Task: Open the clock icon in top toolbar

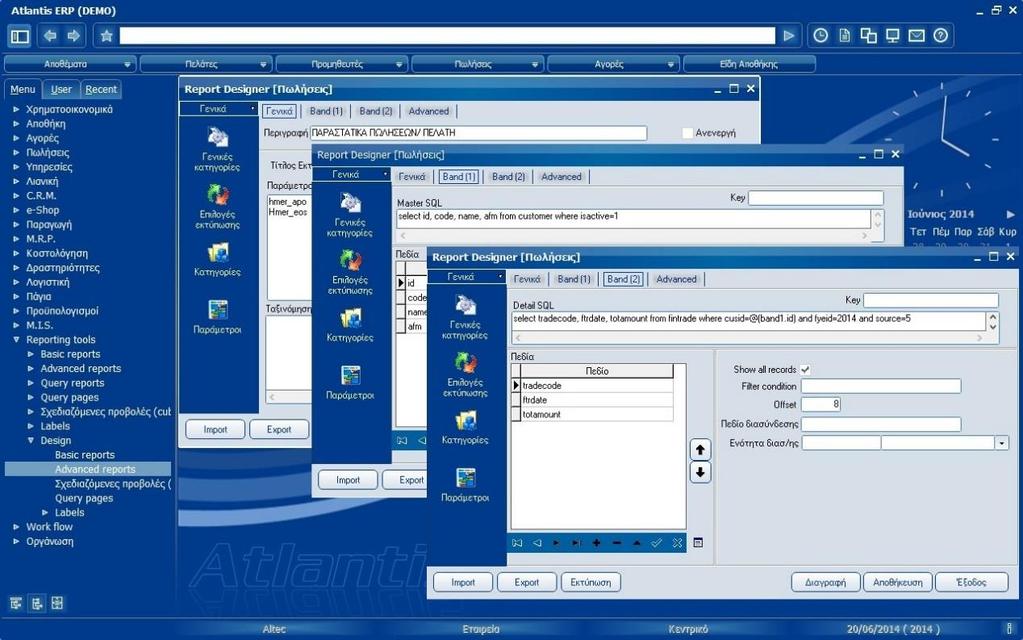Action: [x=820, y=36]
